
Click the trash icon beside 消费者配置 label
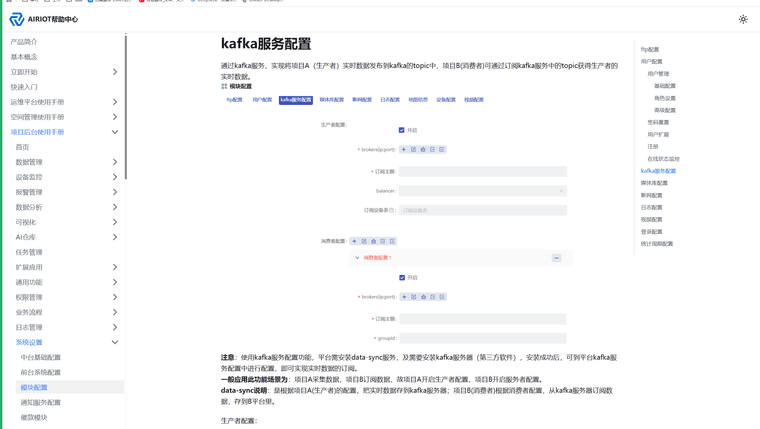(x=373, y=241)
